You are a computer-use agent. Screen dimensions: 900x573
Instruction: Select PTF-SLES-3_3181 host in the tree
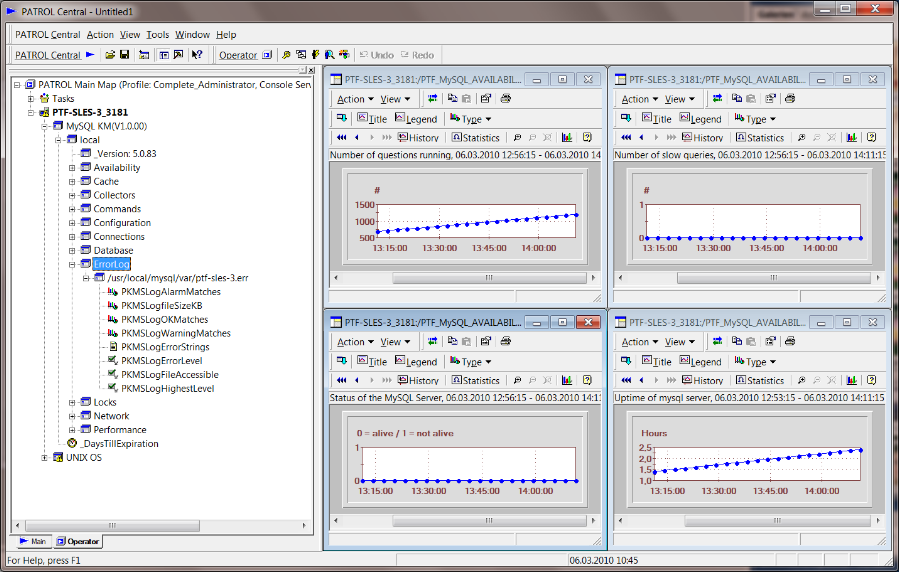click(90, 112)
